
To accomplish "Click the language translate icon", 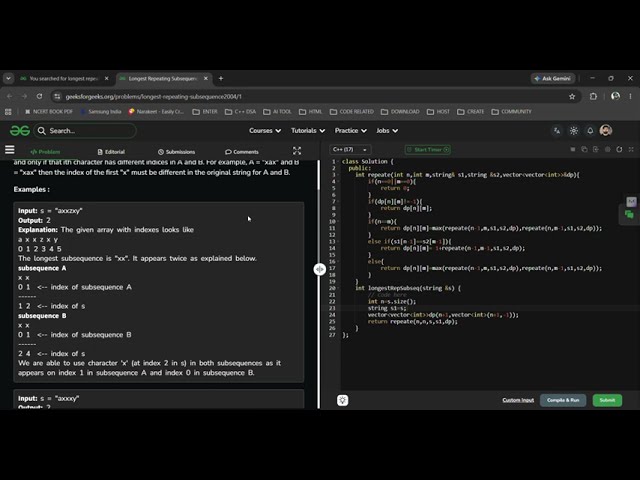I will click(x=557, y=131).
